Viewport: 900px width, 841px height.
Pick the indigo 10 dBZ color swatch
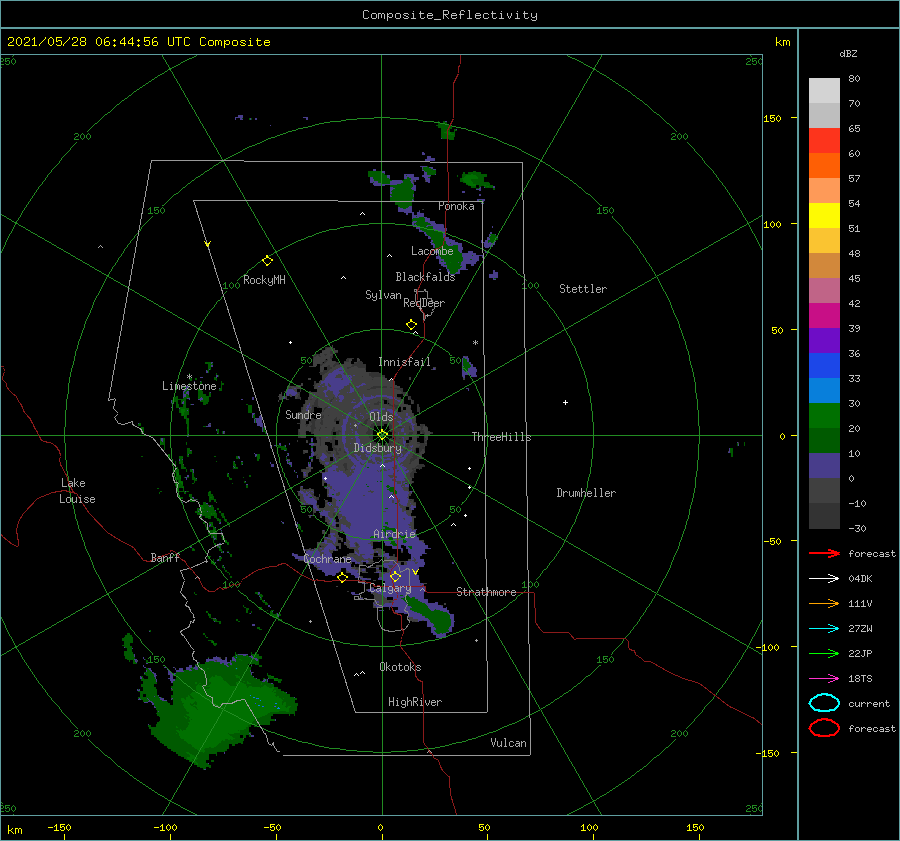824,465
